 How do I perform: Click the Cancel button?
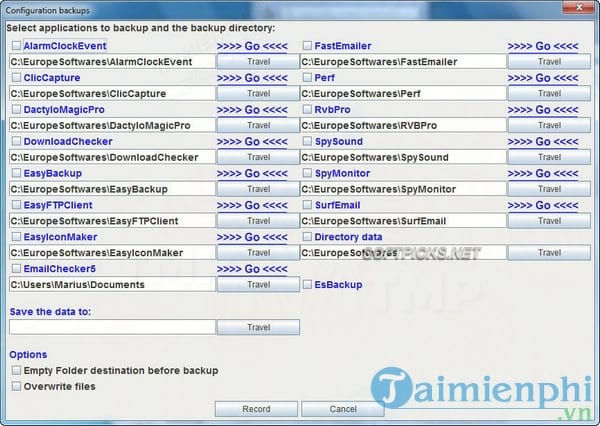pyautogui.click(x=342, y=409)
